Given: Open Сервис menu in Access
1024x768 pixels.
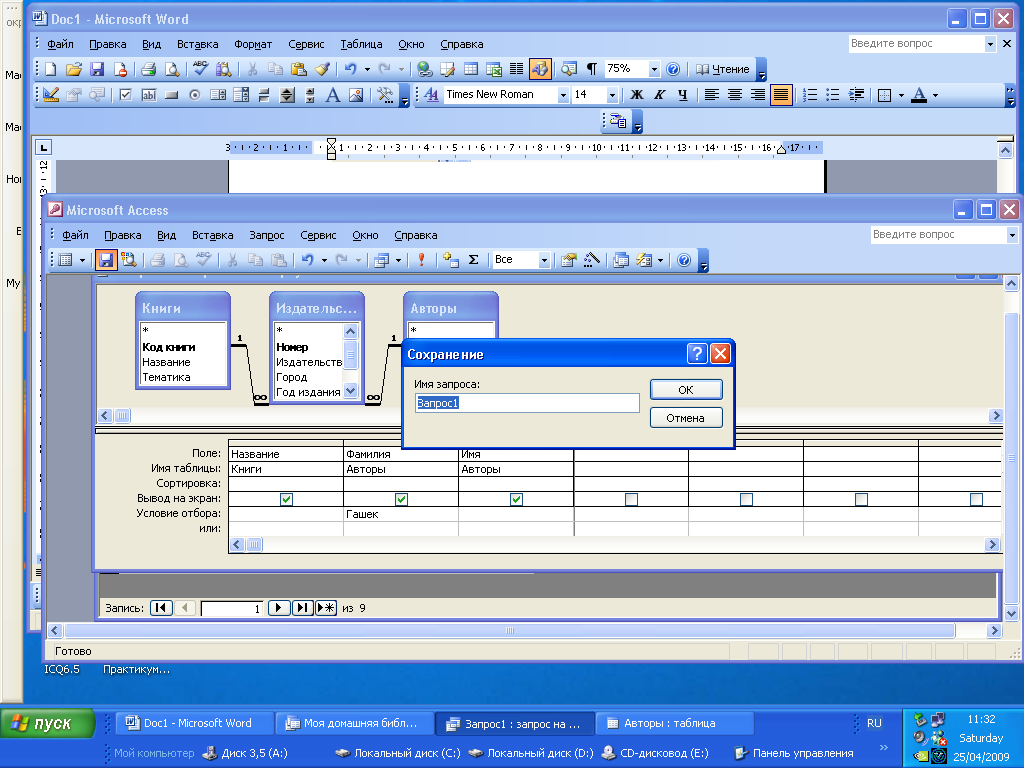Looking at the screenshot, I should [x=318, y=235].
